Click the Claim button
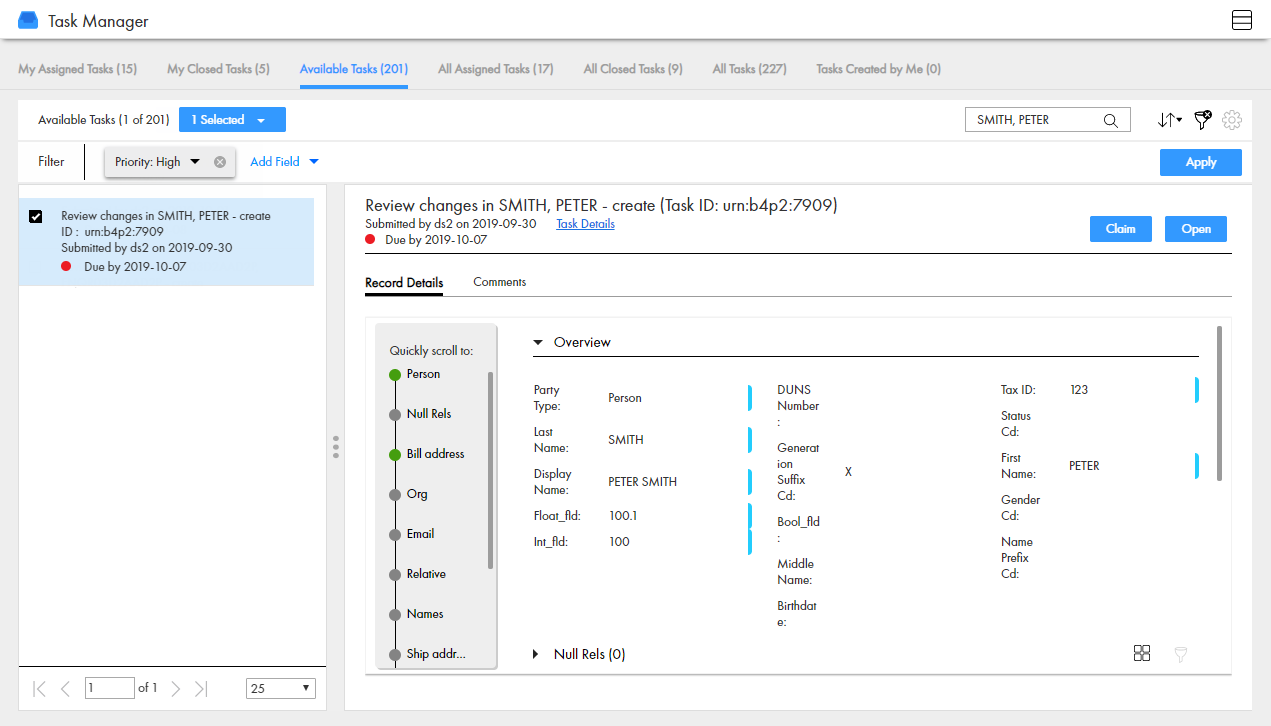The height and width of the screenshot is (726, 1271). 1120,229
